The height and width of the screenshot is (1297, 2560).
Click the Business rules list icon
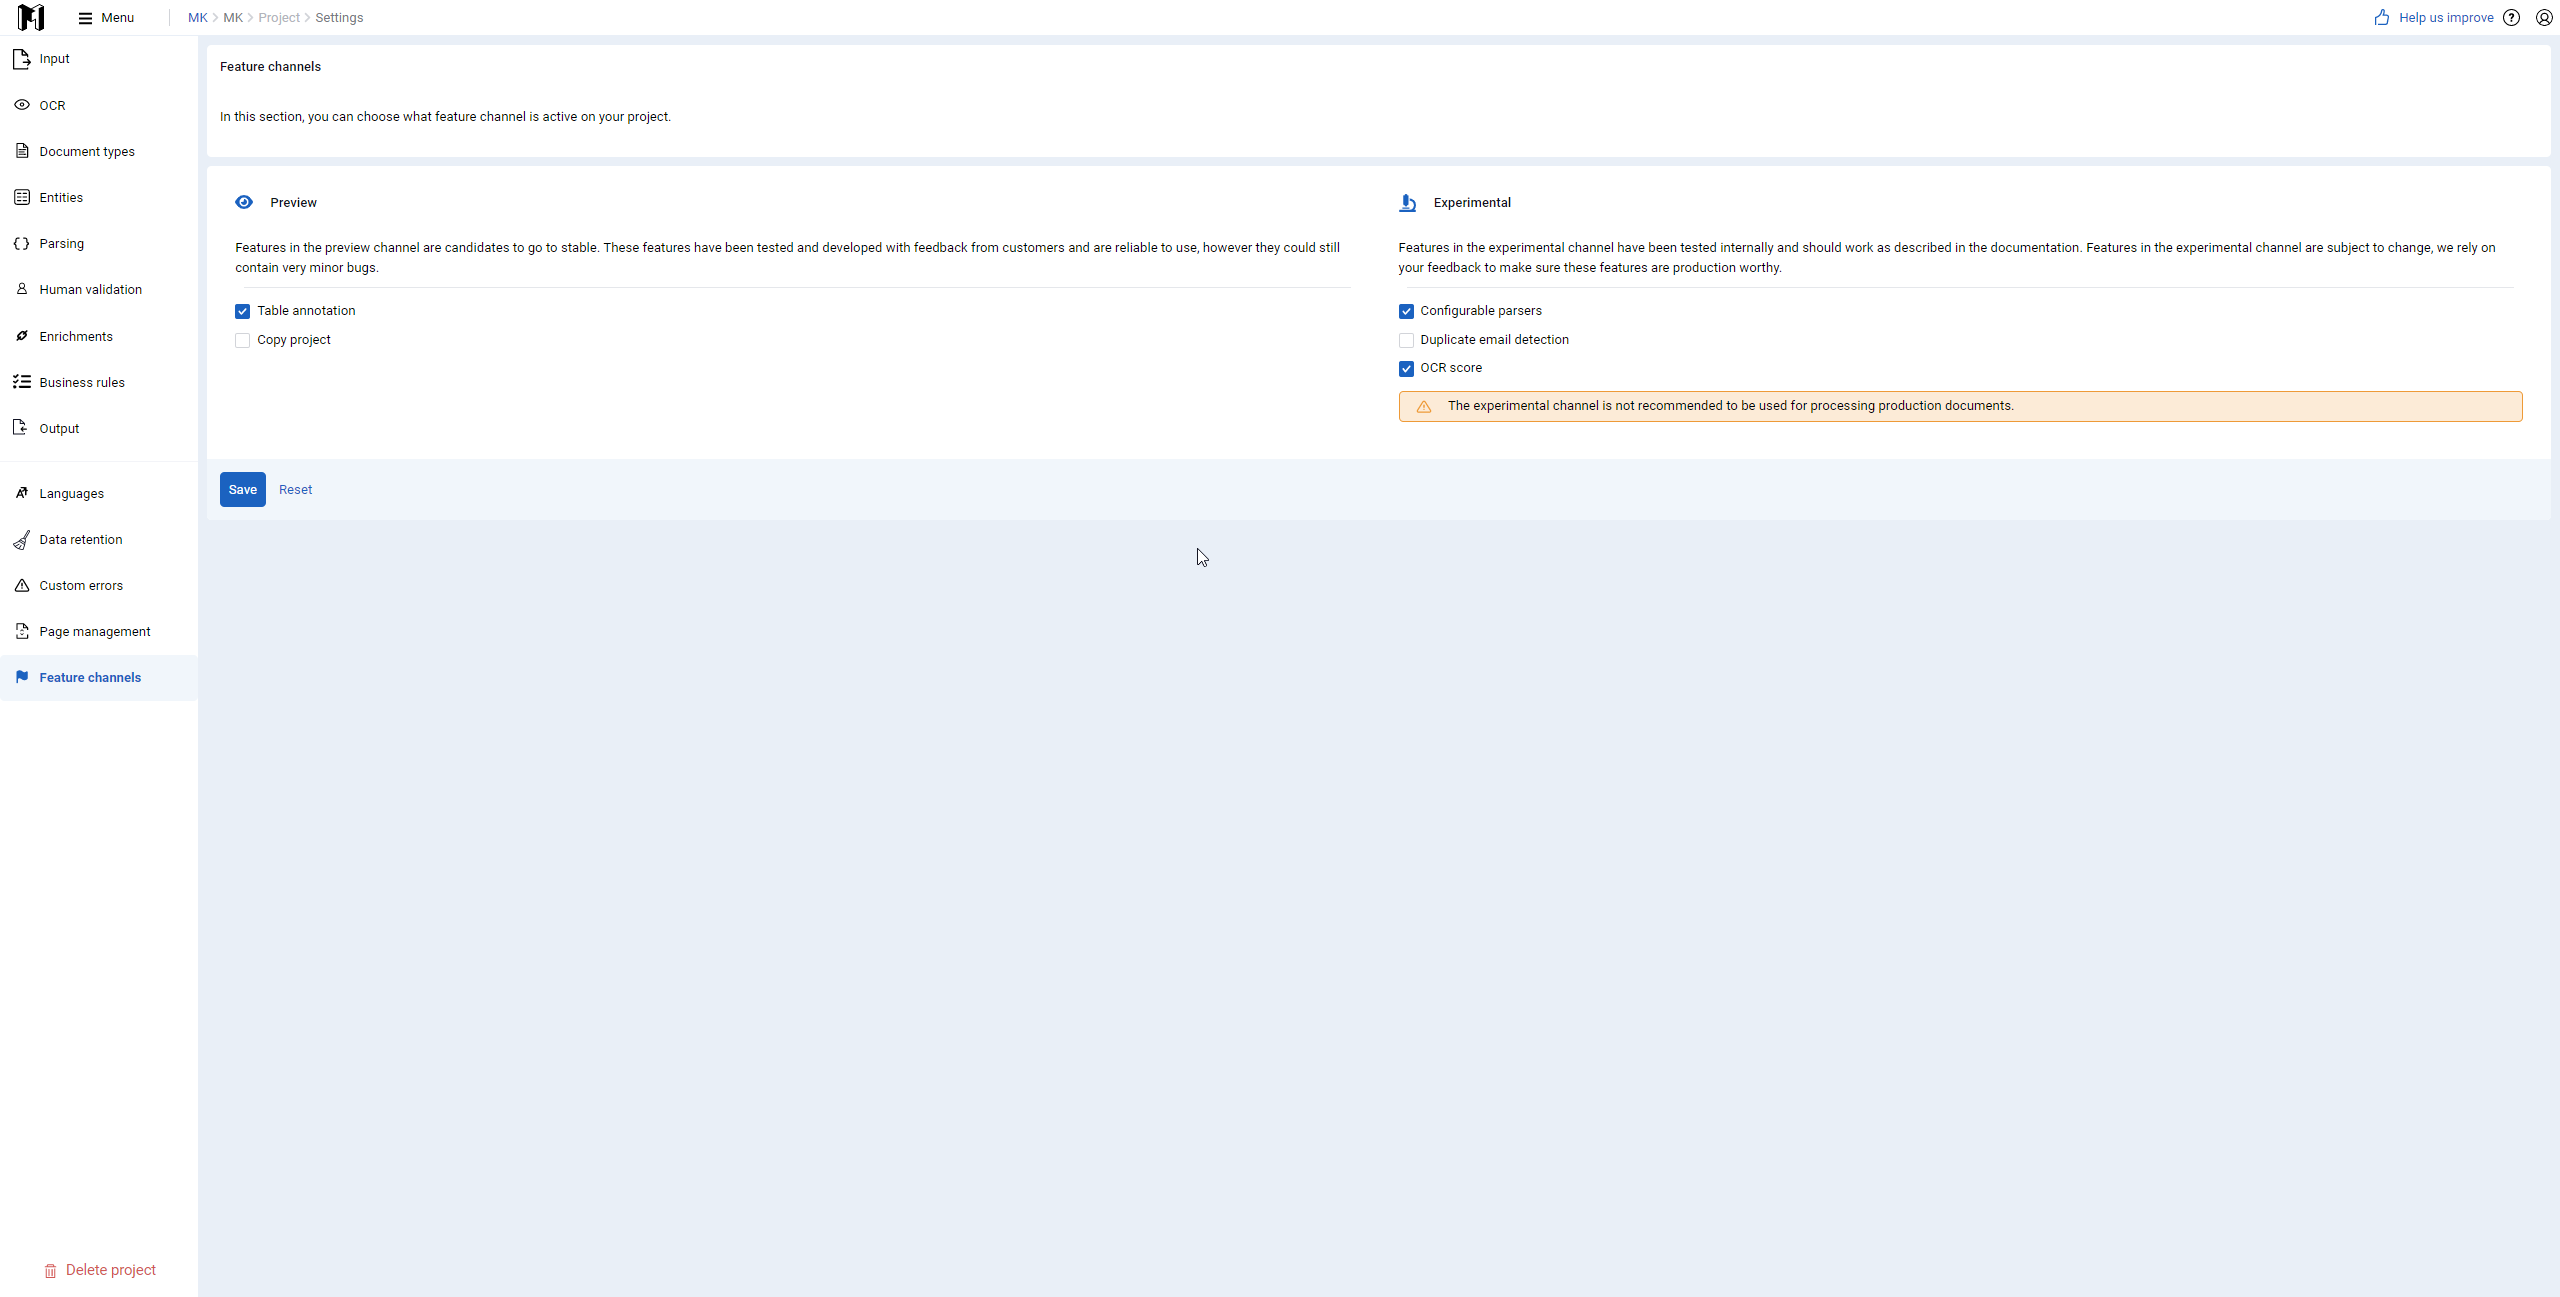tap(22, 382)
